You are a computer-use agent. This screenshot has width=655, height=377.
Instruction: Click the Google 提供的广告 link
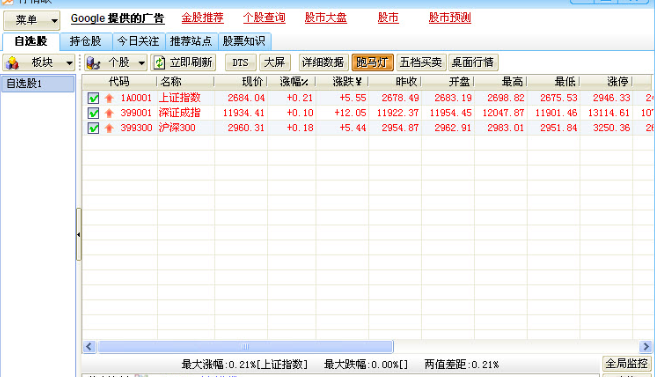[x=117, y=18]
